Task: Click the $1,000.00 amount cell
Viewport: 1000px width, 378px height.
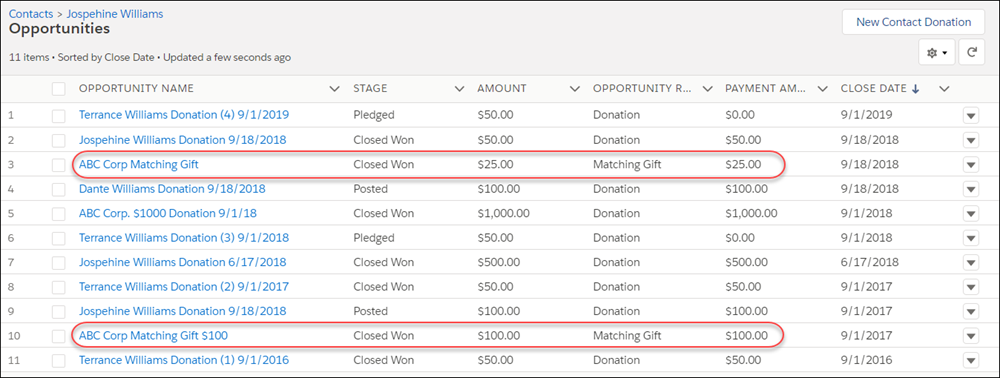Action: (503, 214)
